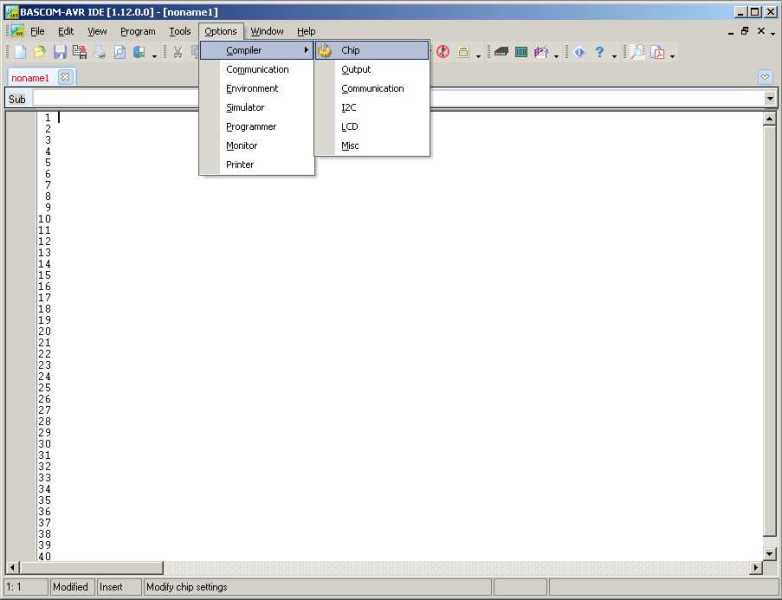Choose Output in Compiler submenu

372,69
